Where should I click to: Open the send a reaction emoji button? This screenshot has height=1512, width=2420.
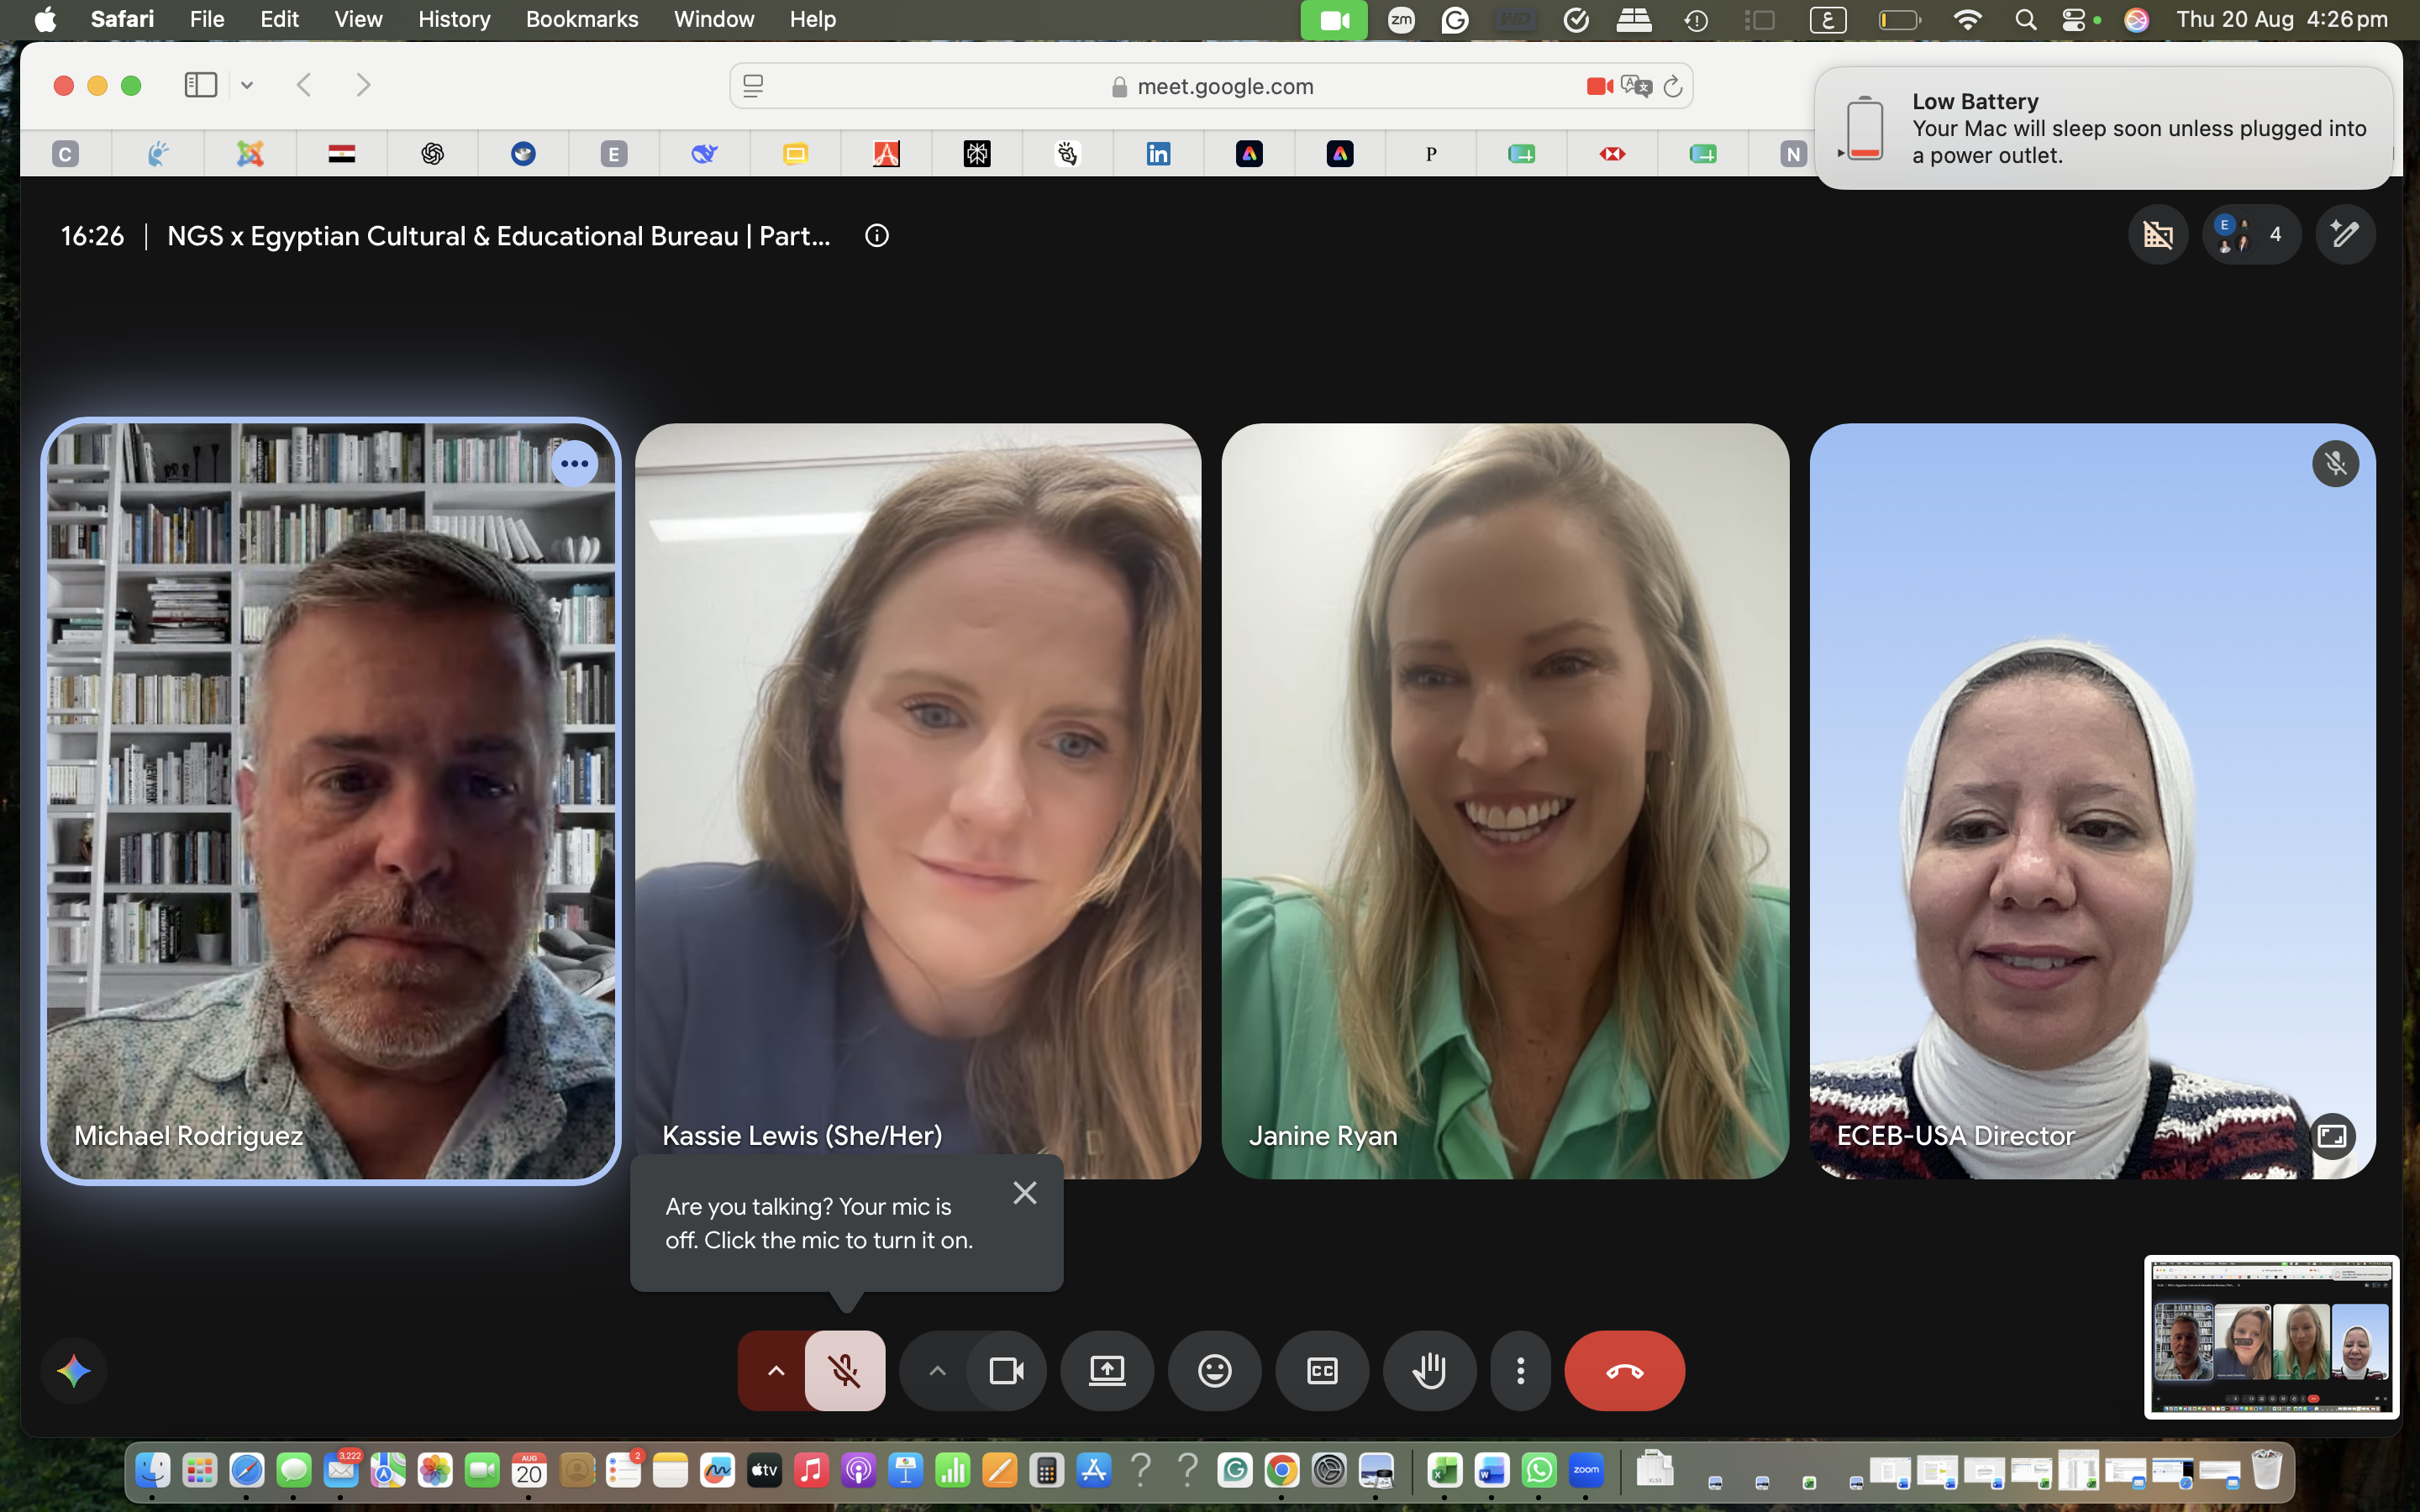(1214, 1370)
